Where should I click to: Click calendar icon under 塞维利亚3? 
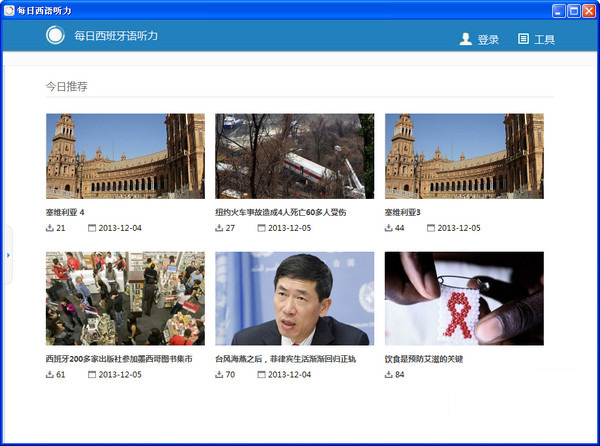click(431, 228)
